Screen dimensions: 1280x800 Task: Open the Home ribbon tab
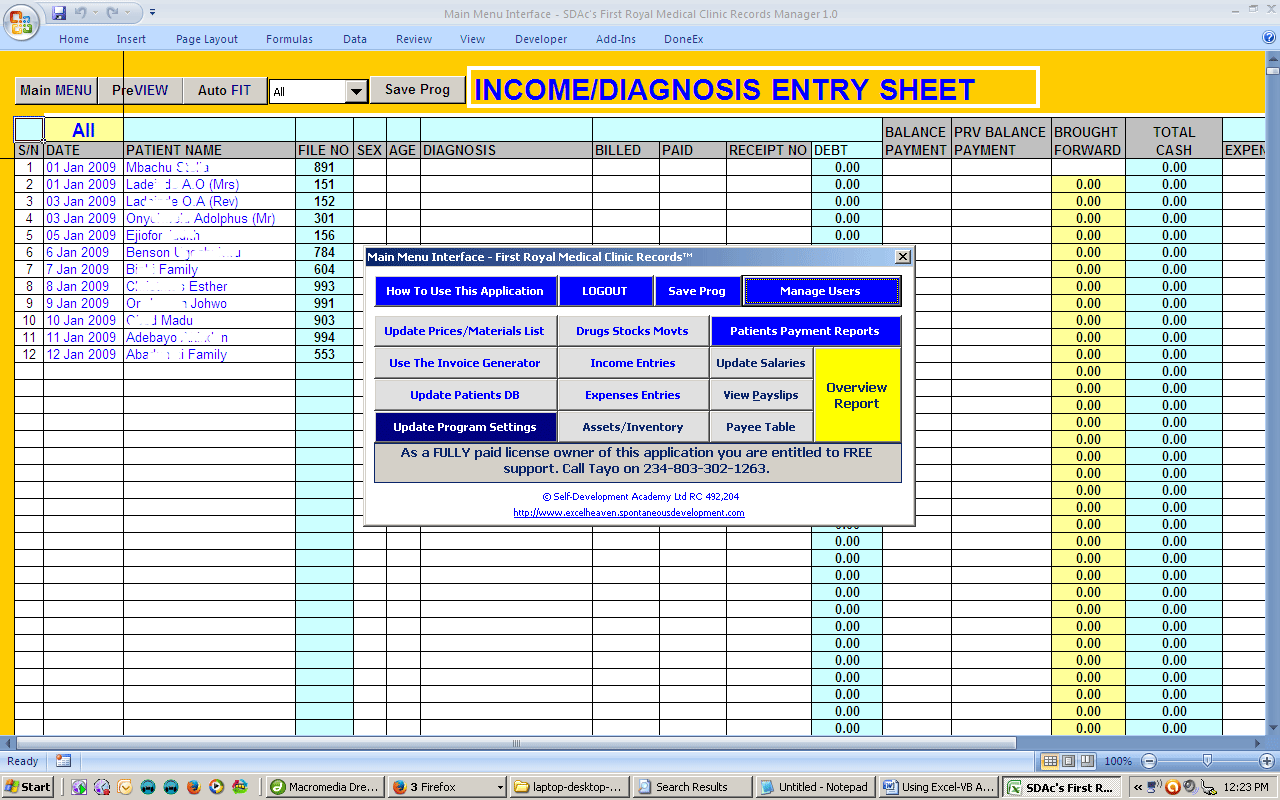pos(74,39)
